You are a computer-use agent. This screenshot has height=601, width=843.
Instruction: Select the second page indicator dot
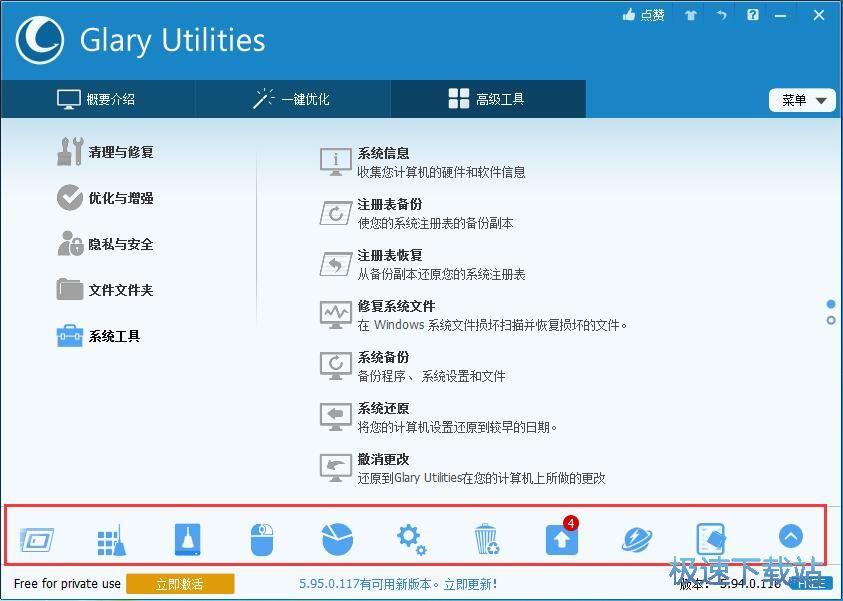831,320
